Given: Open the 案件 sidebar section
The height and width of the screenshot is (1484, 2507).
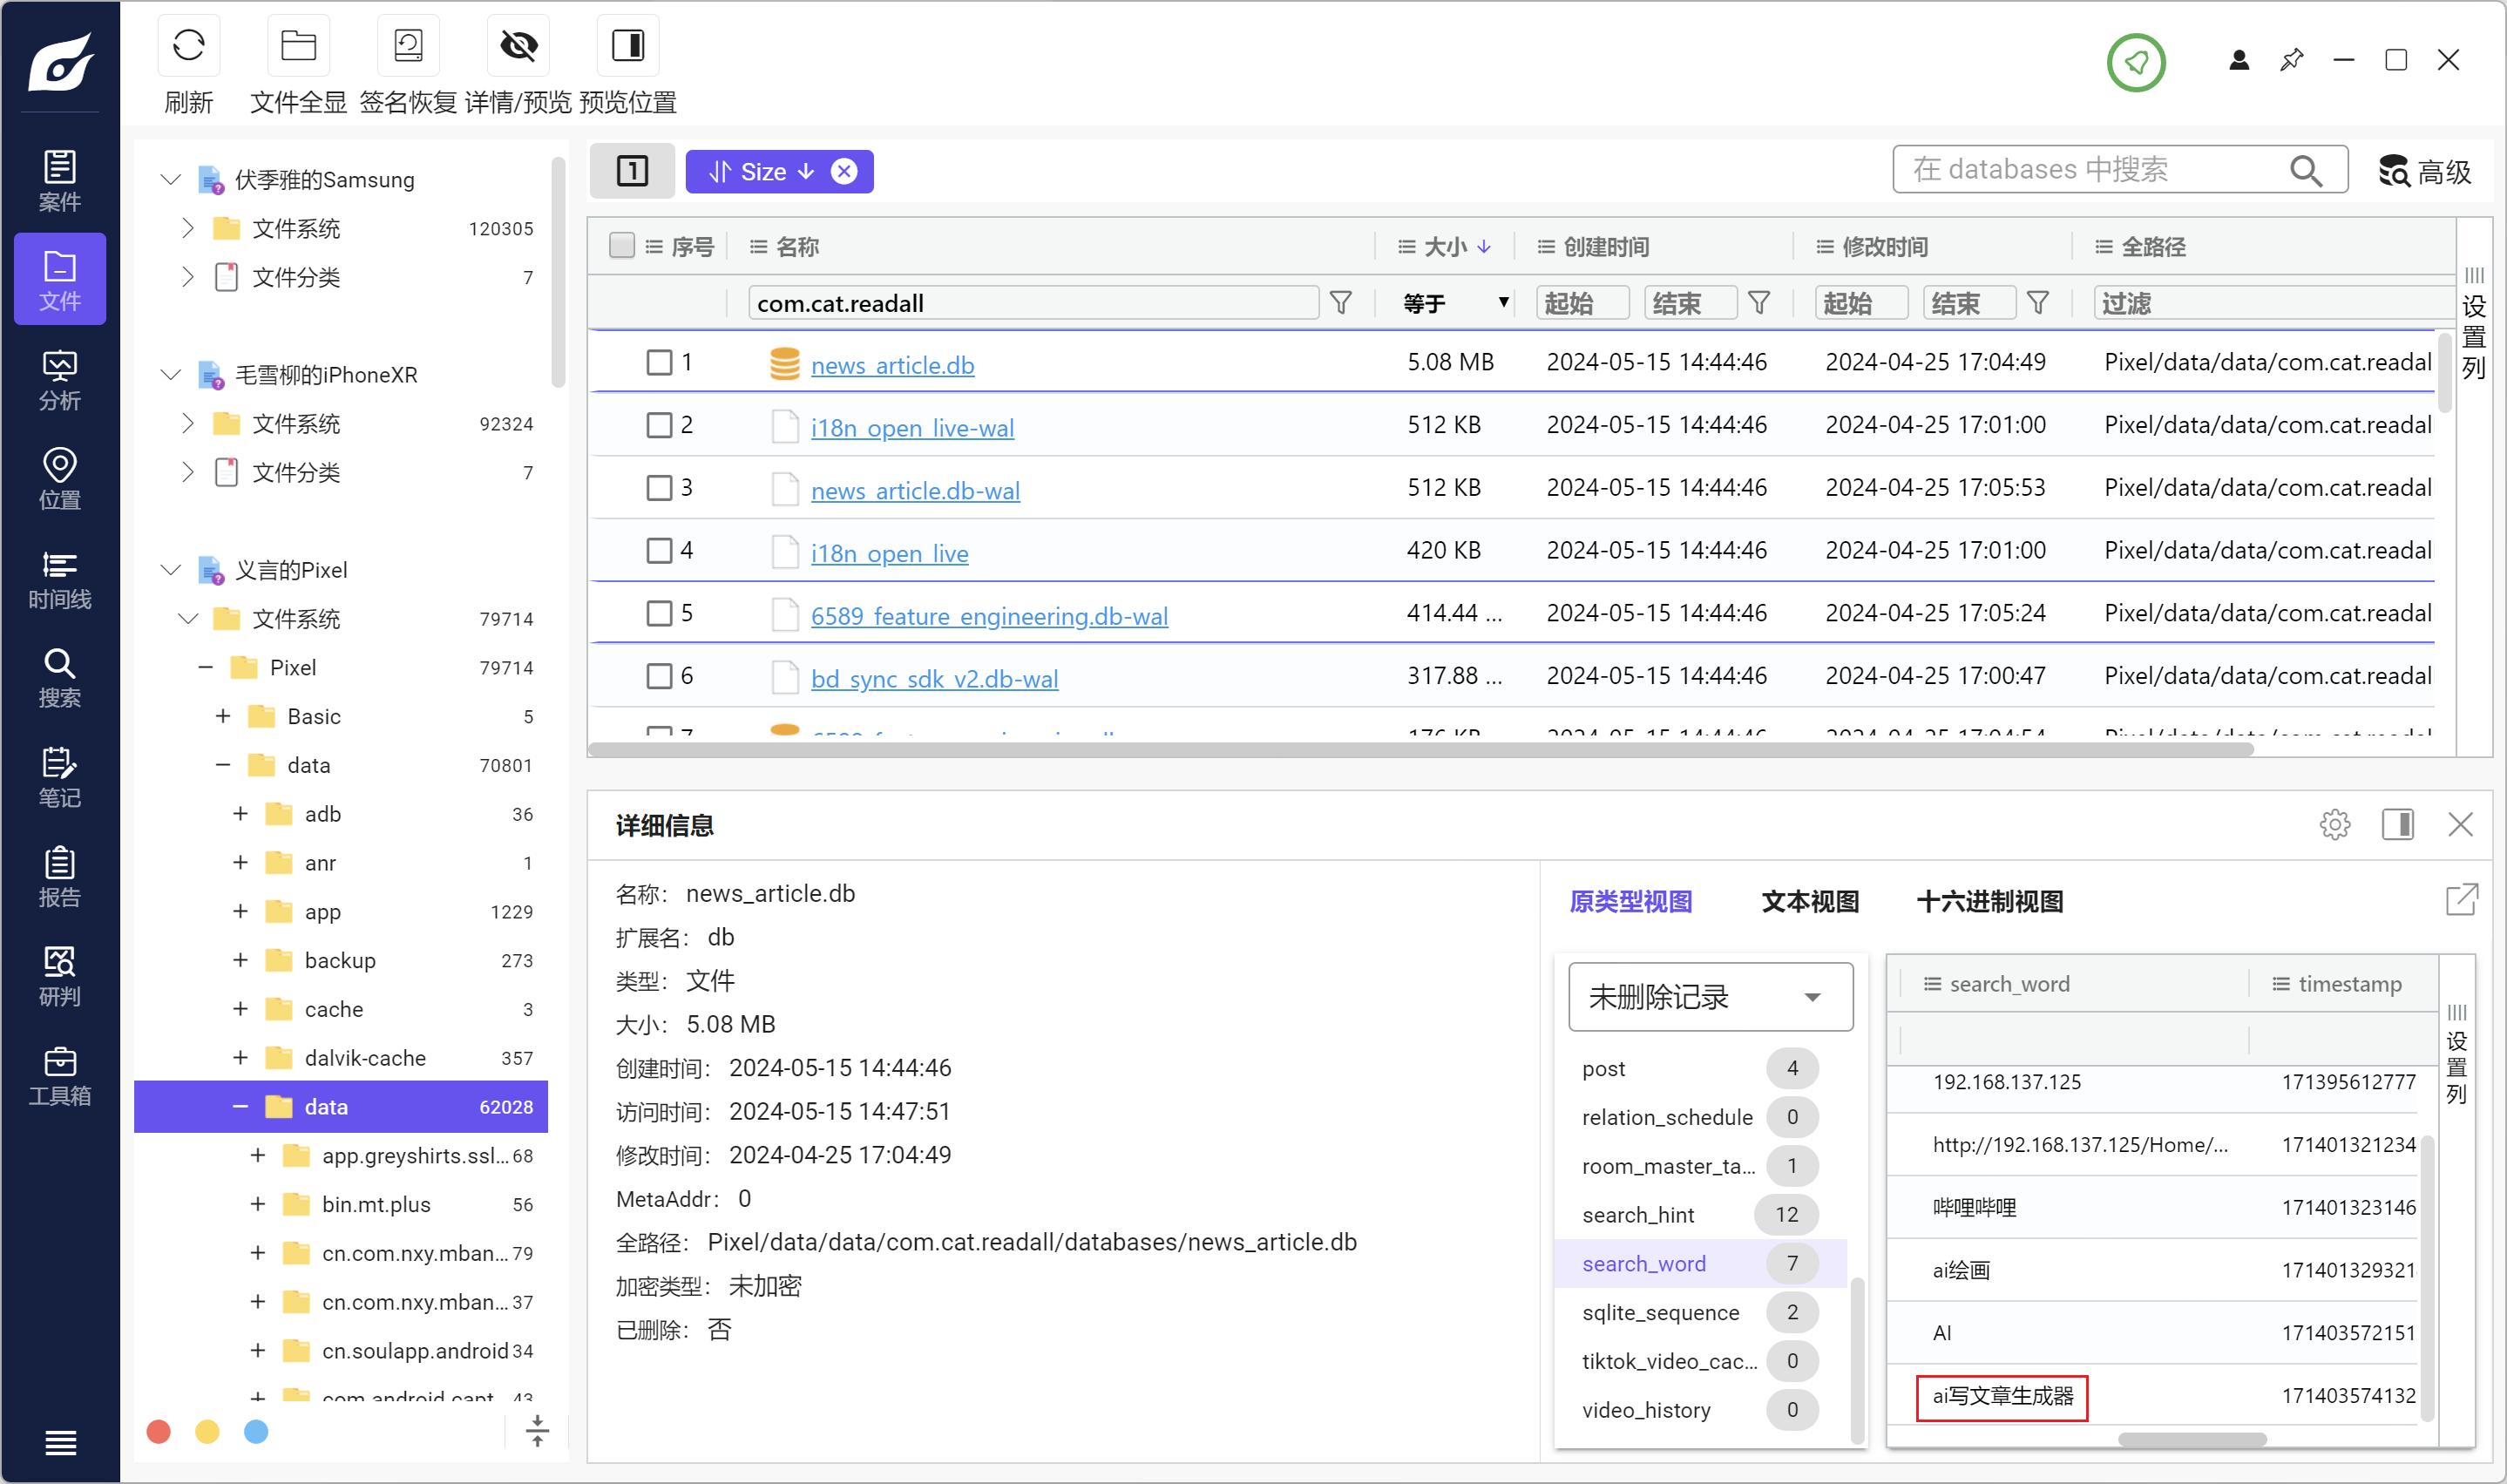Looking at the screenshot, I should (60, 181).
